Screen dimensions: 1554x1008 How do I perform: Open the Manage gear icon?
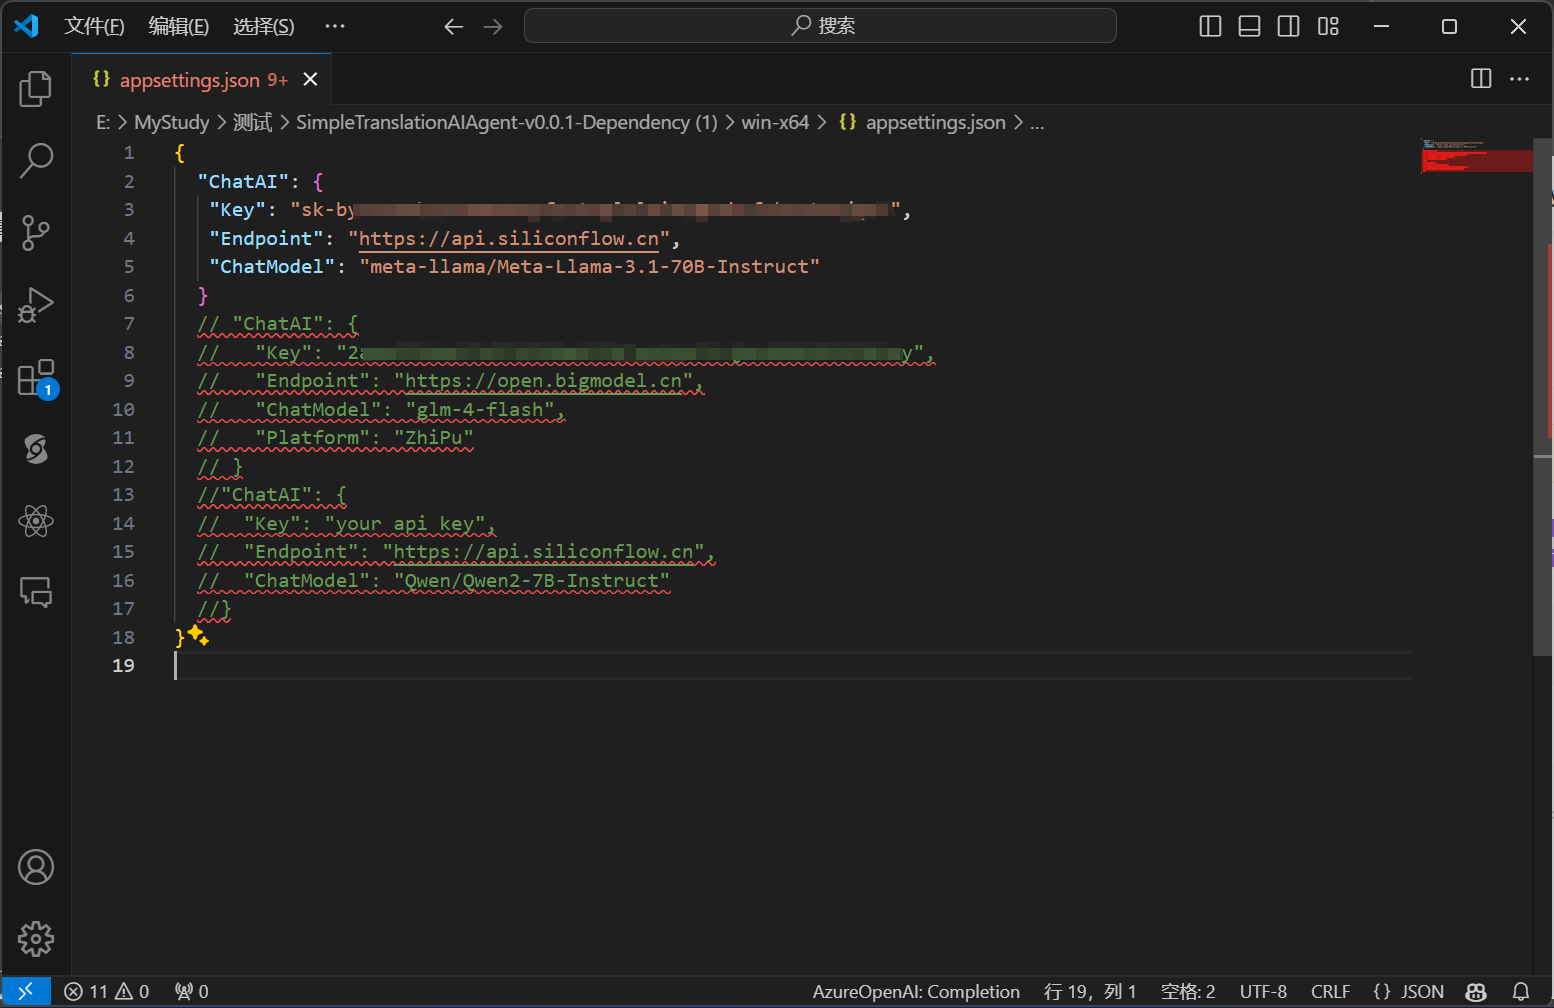click(36, 939)
